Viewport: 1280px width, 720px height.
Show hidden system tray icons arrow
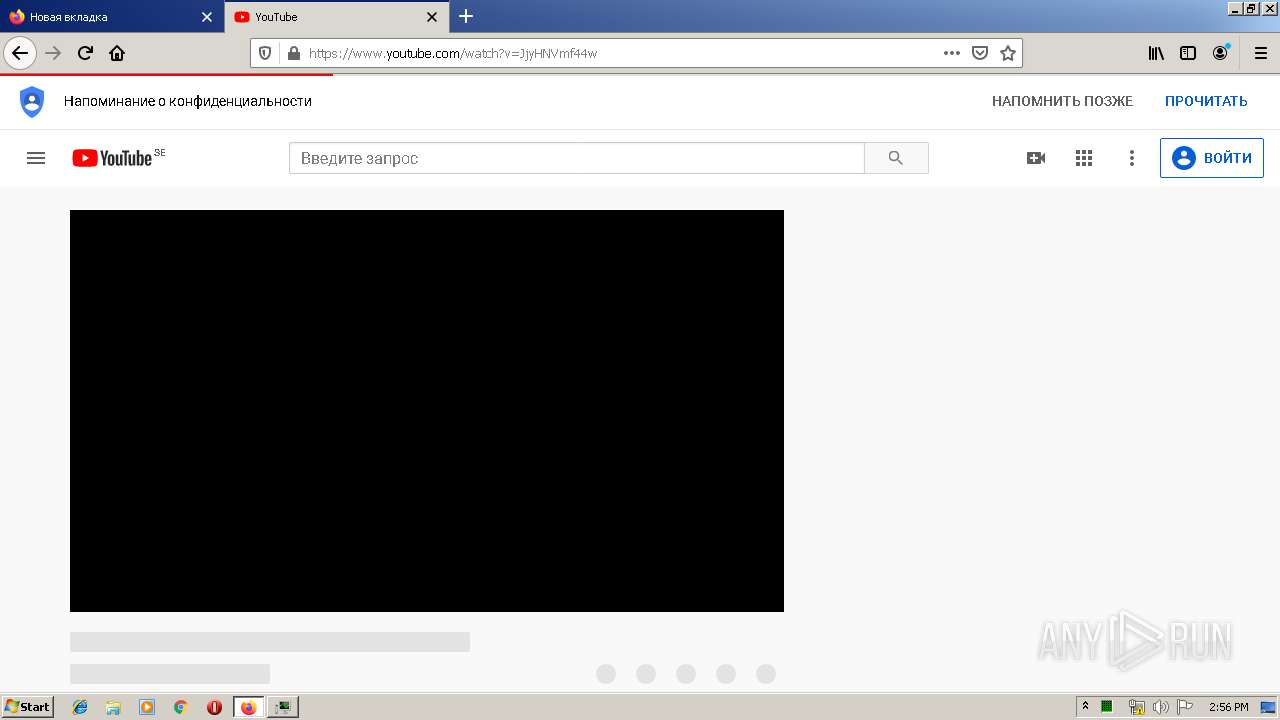click(1085, 706)
